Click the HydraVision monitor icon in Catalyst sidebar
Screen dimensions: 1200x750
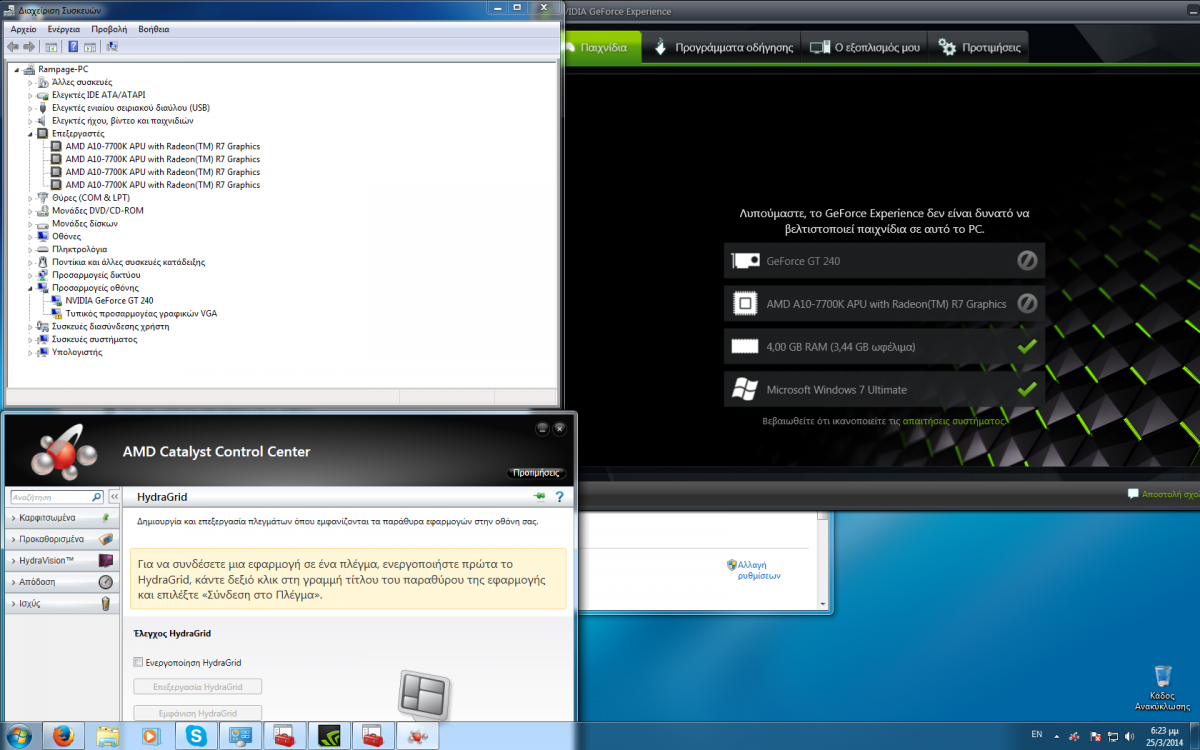click(106, 561)
